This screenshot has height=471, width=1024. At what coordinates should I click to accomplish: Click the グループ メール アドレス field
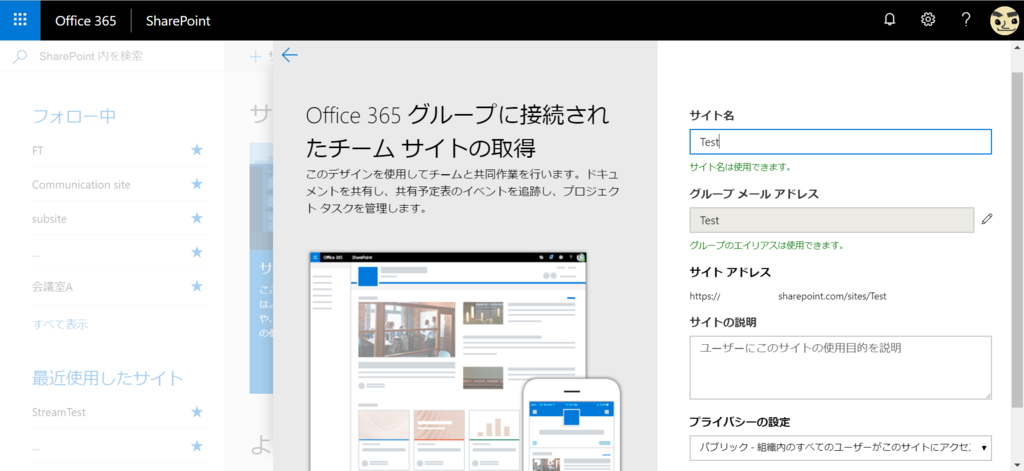click(x=831, y=220)
